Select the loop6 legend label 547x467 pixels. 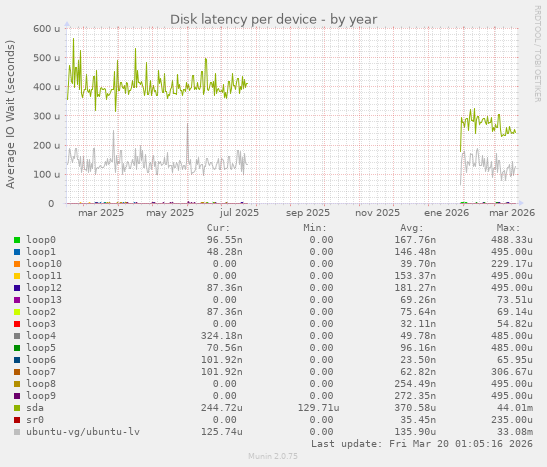pyautogui.click(x=41, y=360)
